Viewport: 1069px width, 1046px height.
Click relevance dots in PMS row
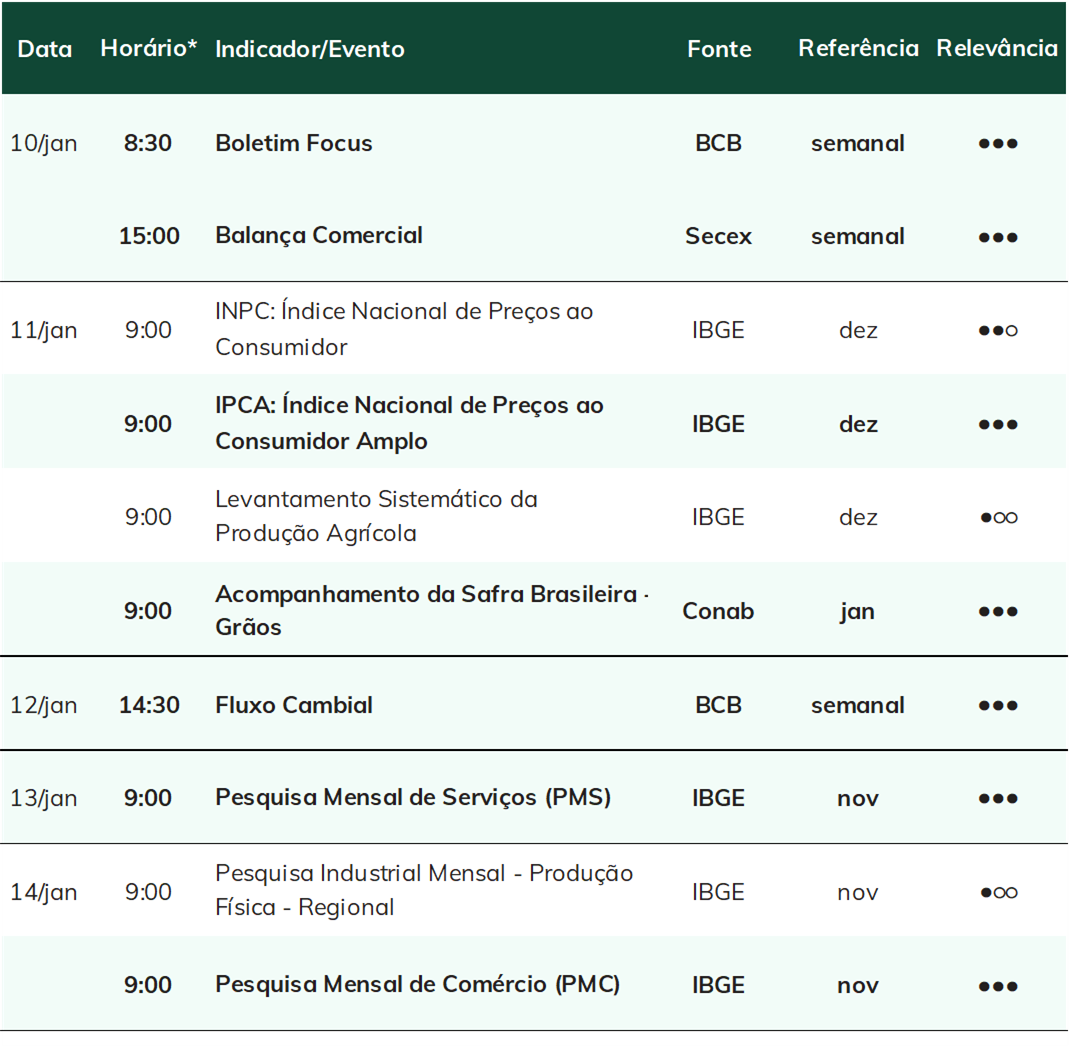(x=998, y=798)
